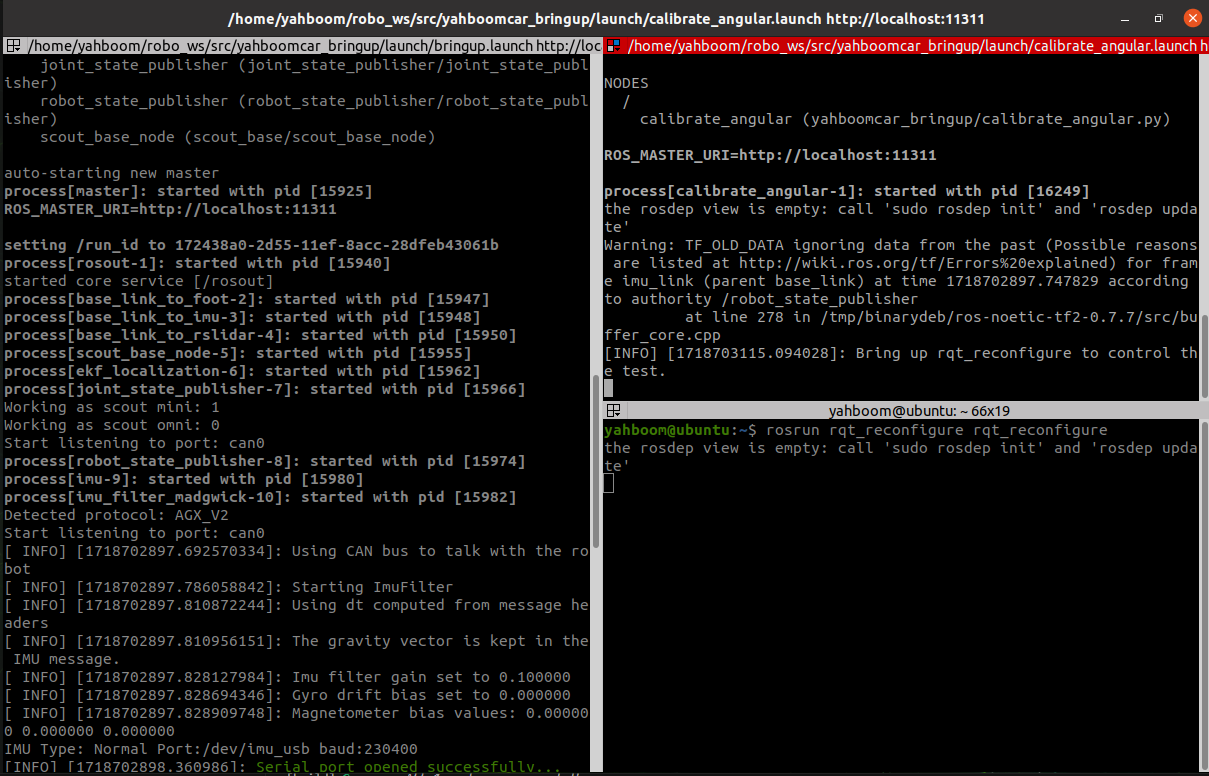Click the grouping icon of bringup.launch pane
1209x776 pixels.
coord(13,46)
